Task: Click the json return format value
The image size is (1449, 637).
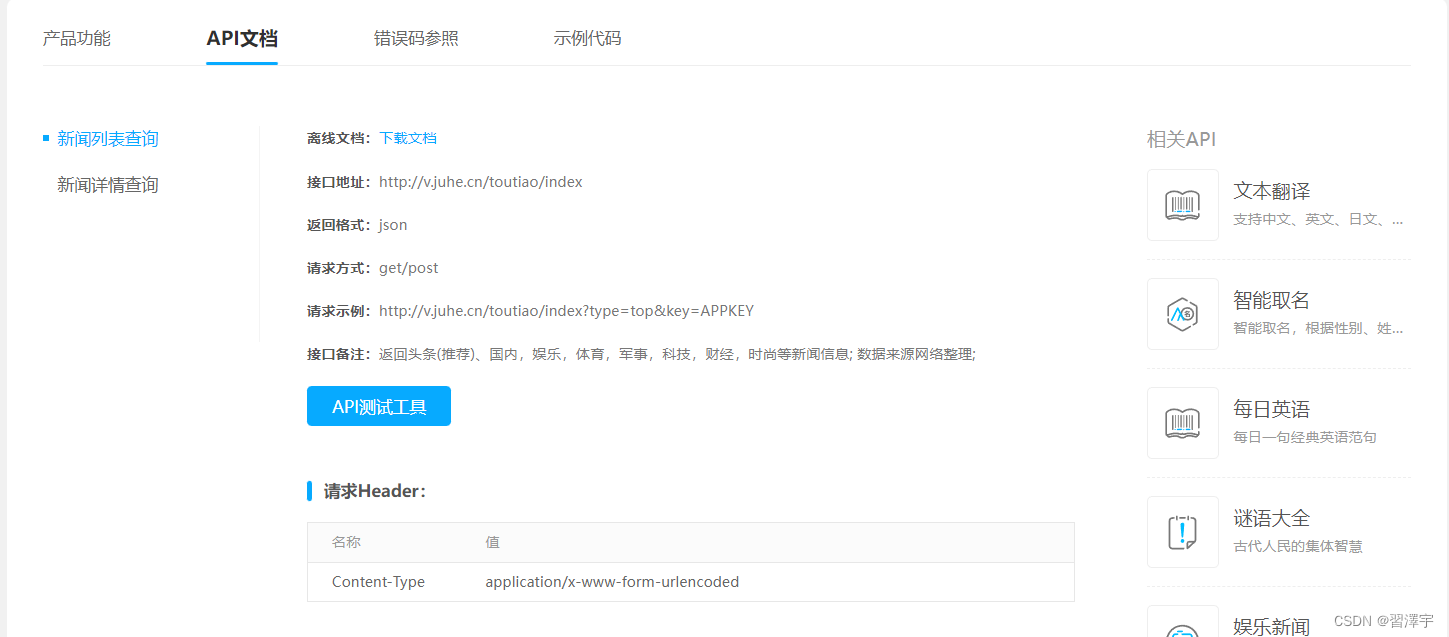Action: [393, 225]
